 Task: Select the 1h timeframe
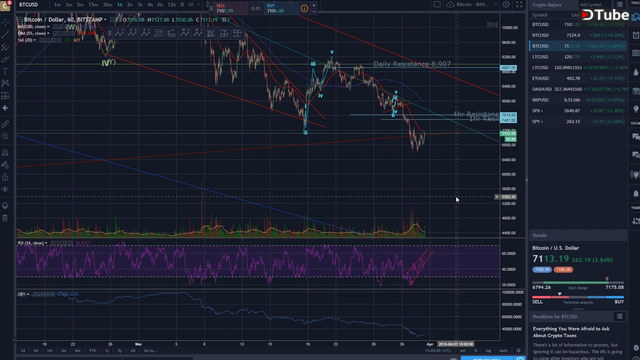[x=120, y=4]
